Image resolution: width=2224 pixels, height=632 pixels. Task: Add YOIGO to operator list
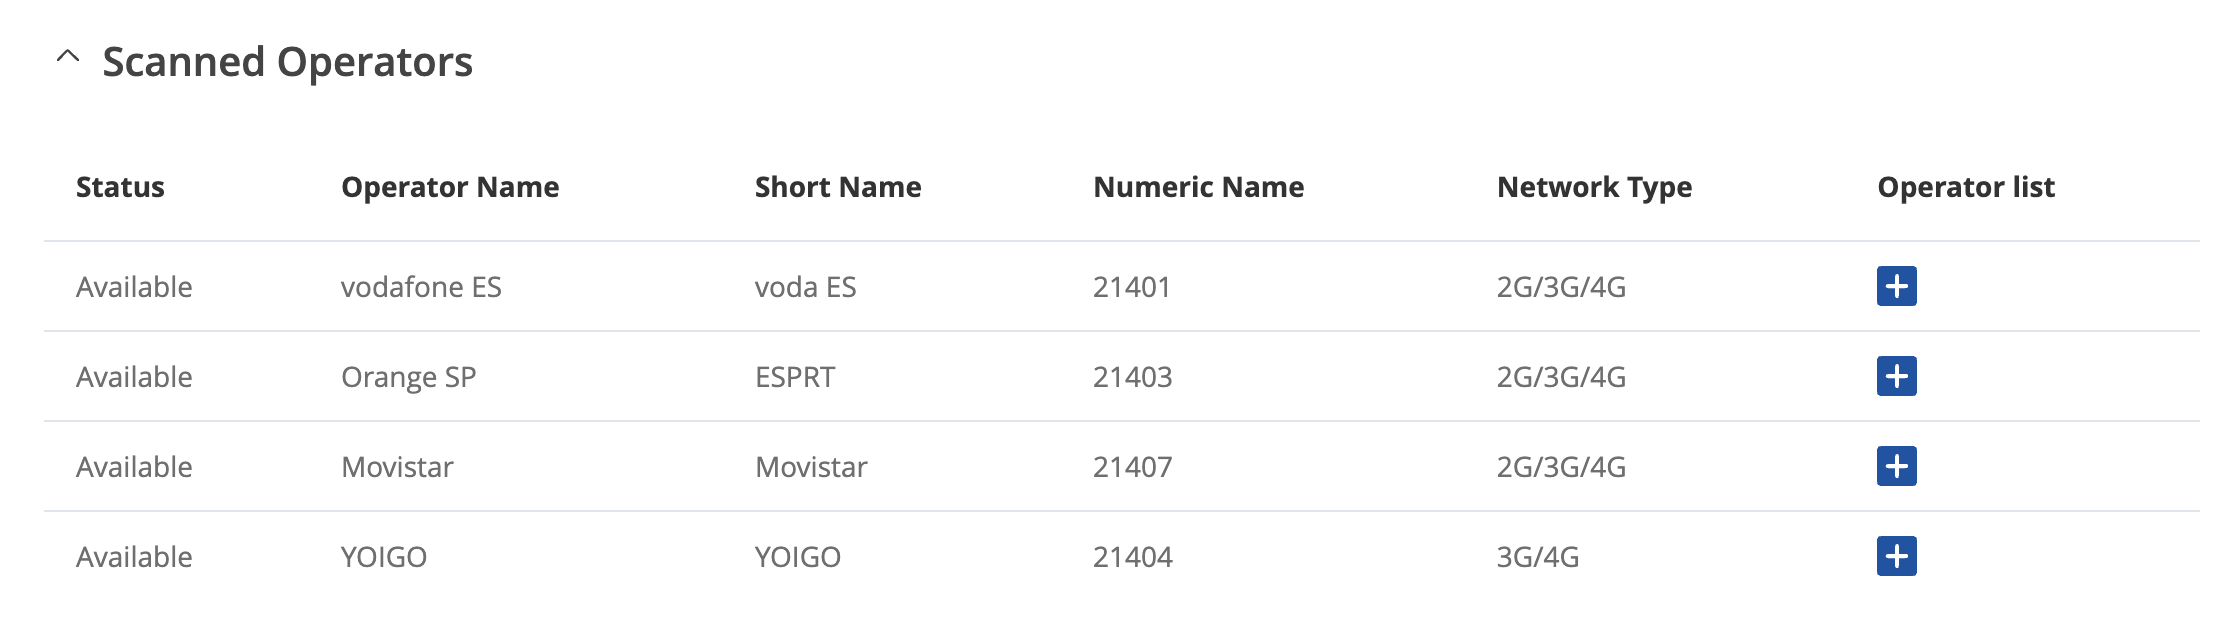pos(1896,556)
